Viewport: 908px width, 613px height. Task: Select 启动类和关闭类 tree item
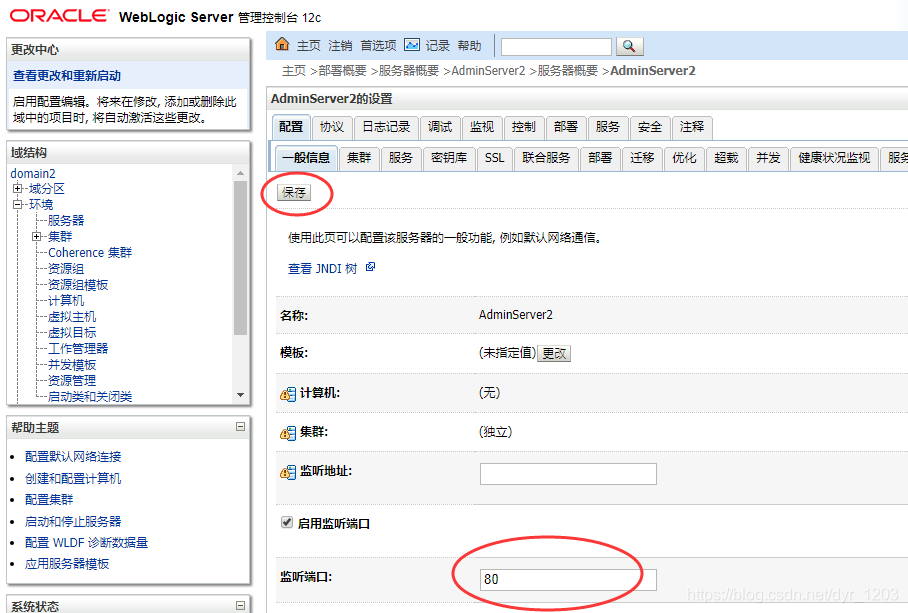tap(90, 397)
